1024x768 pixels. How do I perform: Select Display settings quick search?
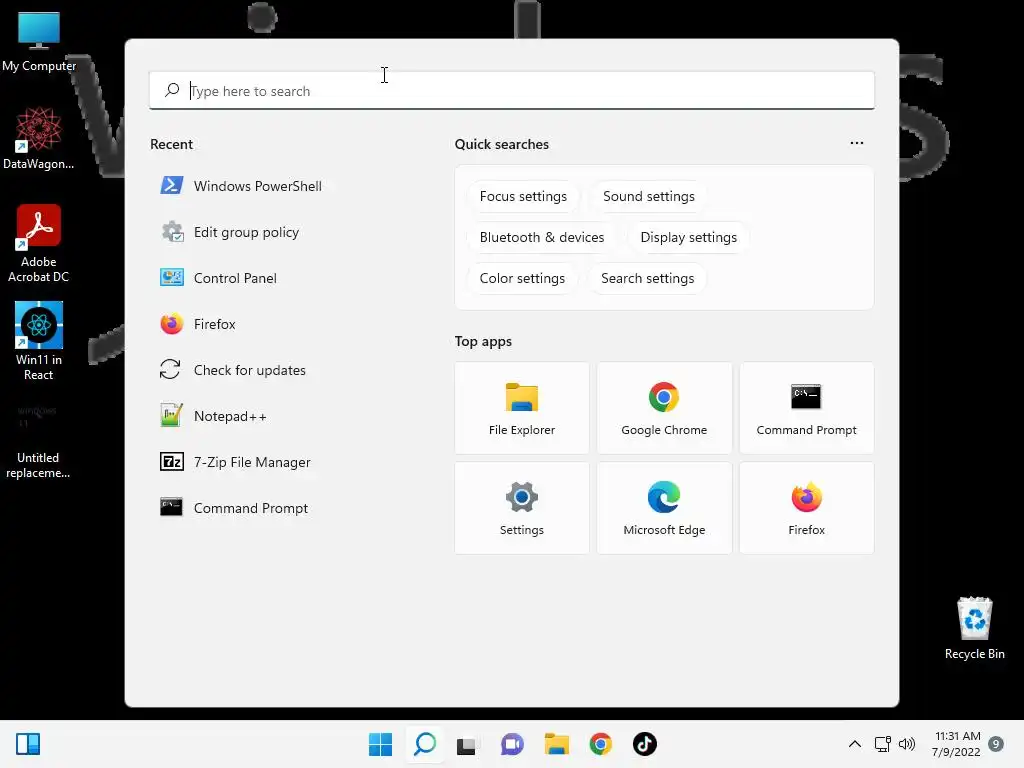pos(688,238)
